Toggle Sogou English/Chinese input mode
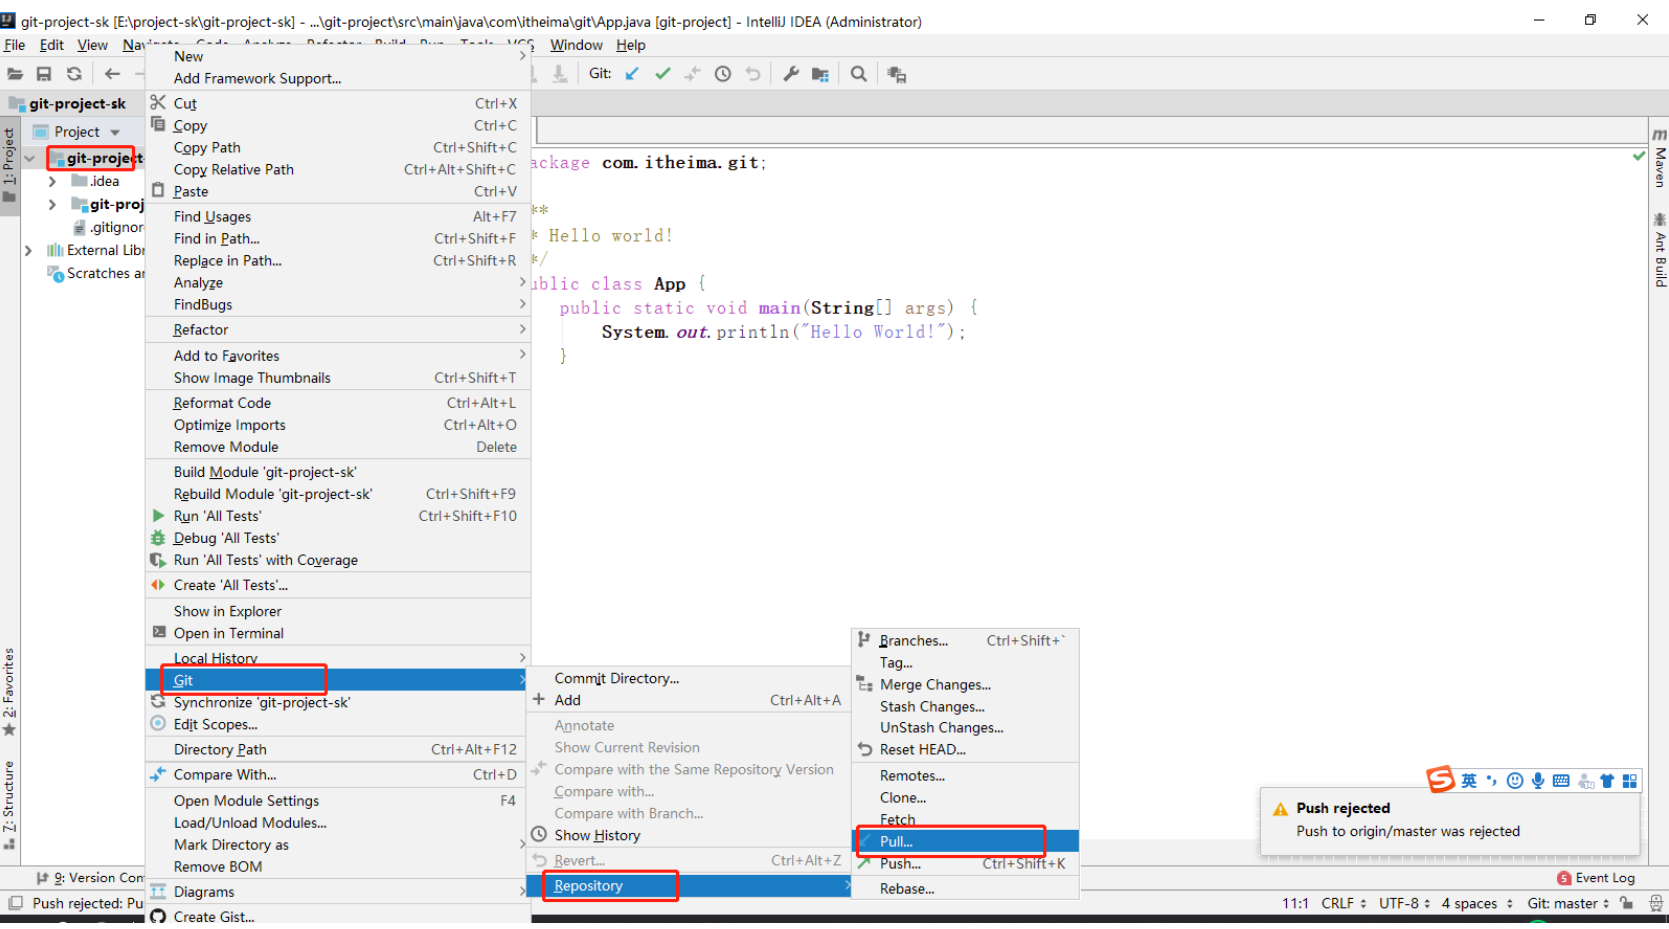The height and width of the screenshot is (929, 1669). 1469,781
